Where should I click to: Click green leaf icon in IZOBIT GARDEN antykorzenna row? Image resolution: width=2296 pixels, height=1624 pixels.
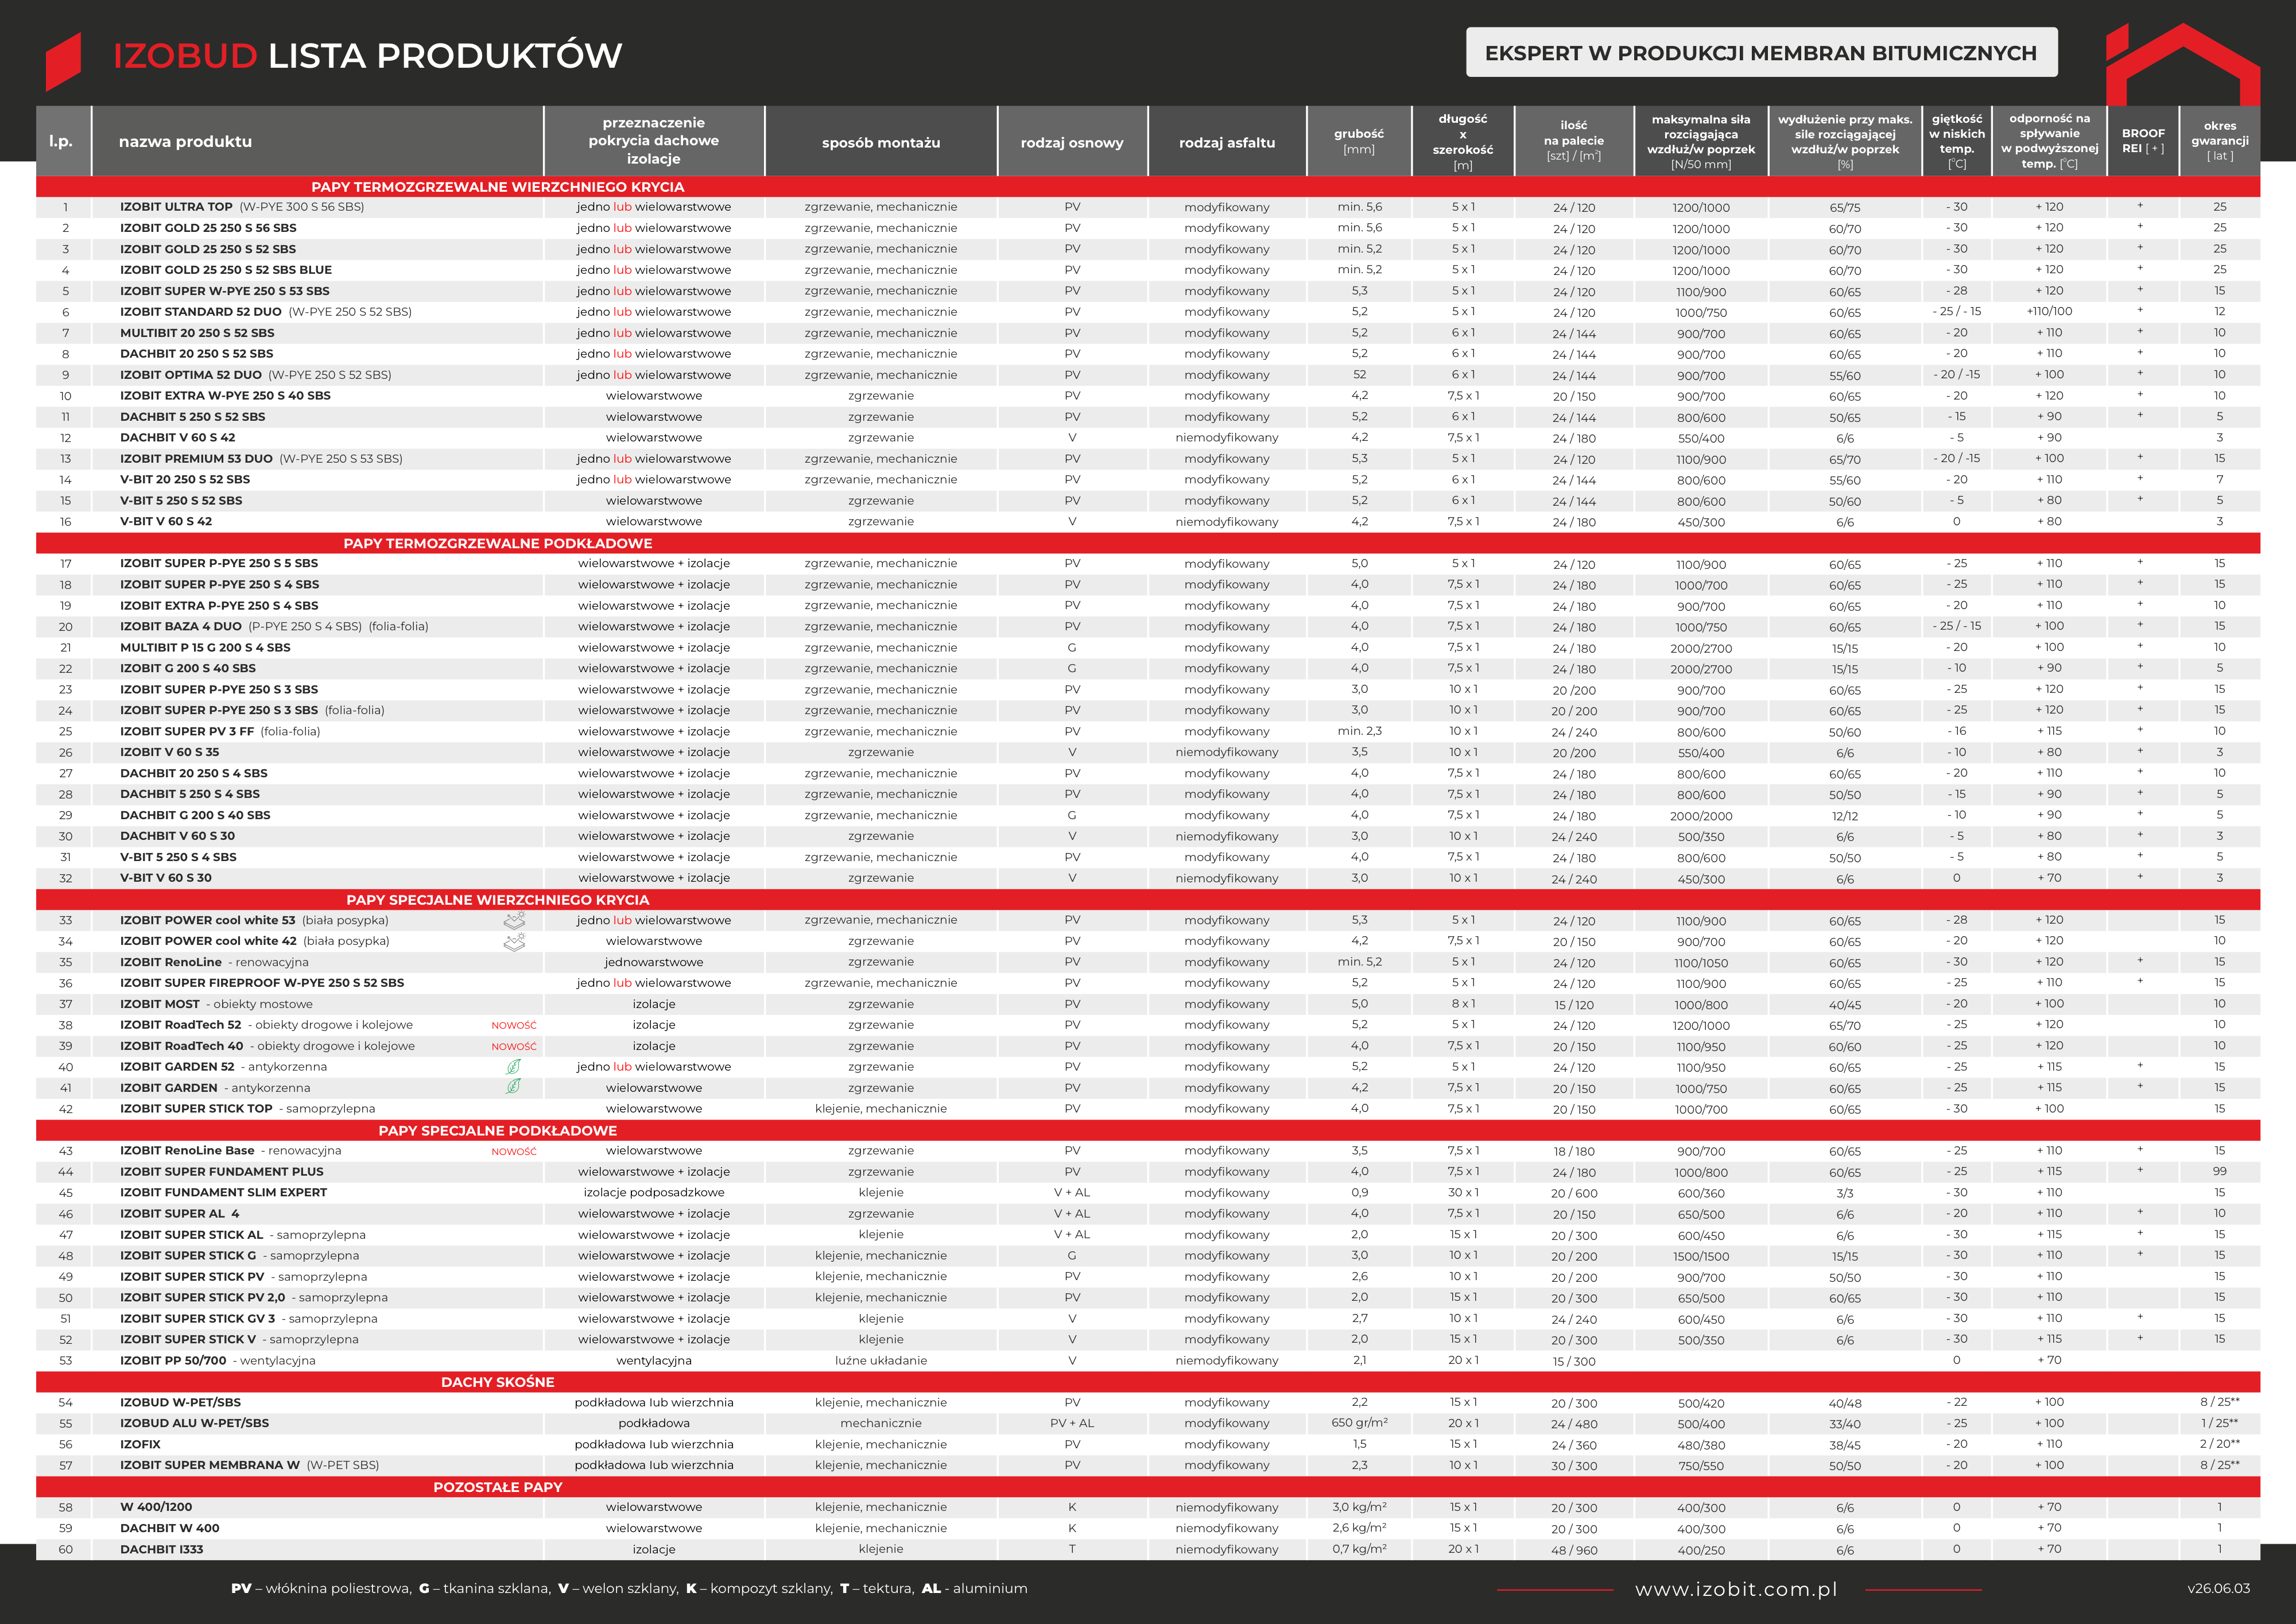tap(513, 1087)
